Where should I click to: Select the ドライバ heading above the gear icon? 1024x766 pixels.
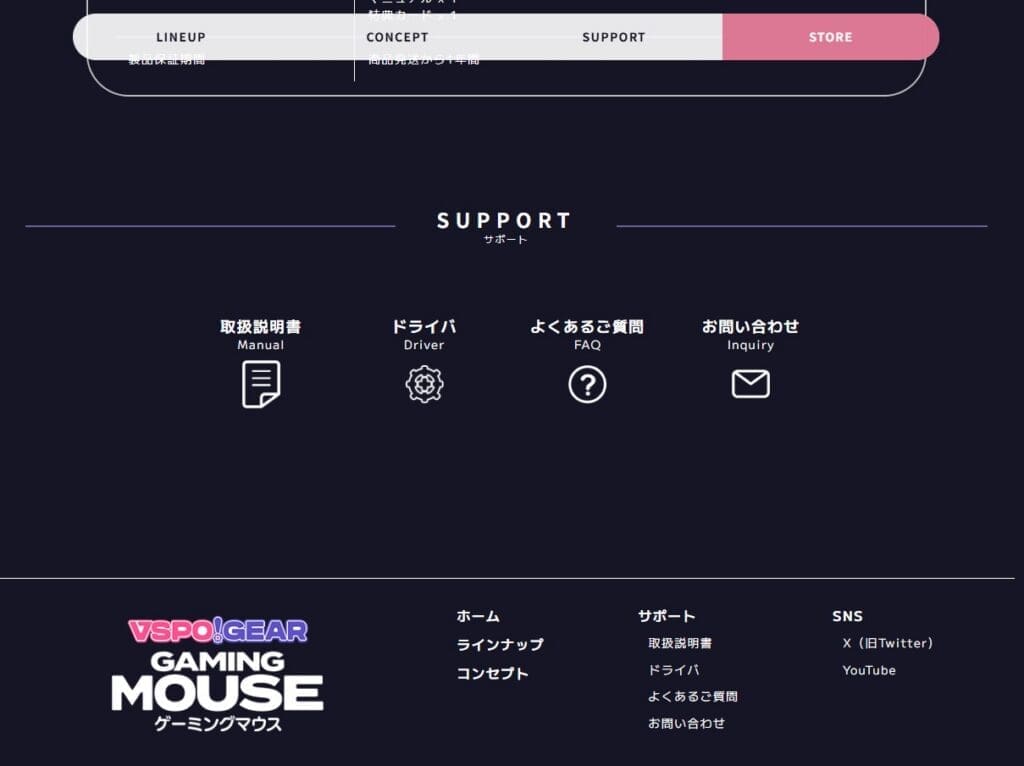point(424,326)
